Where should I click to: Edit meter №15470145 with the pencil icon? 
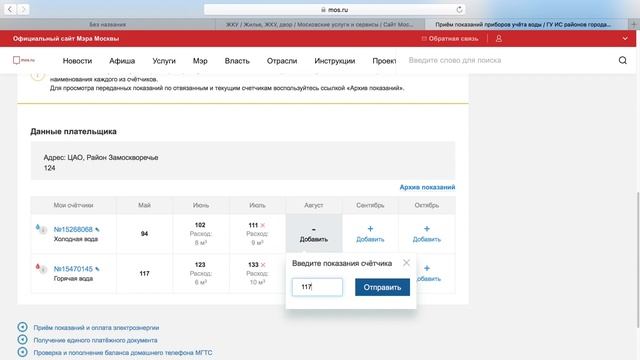[x=97, y=269]
